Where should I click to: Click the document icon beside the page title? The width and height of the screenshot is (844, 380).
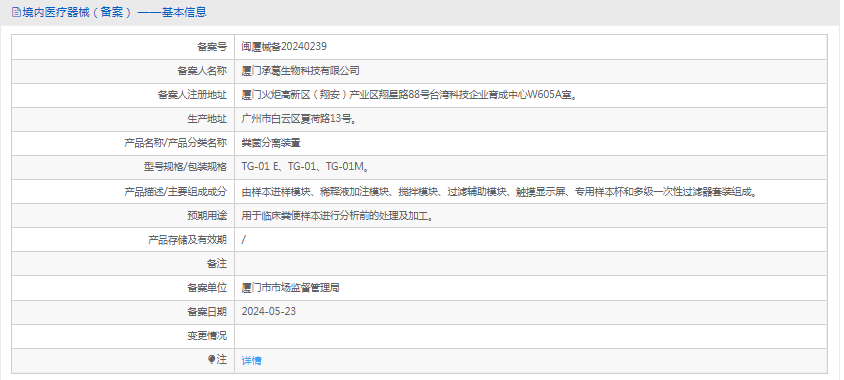click(x=16, y=12)
